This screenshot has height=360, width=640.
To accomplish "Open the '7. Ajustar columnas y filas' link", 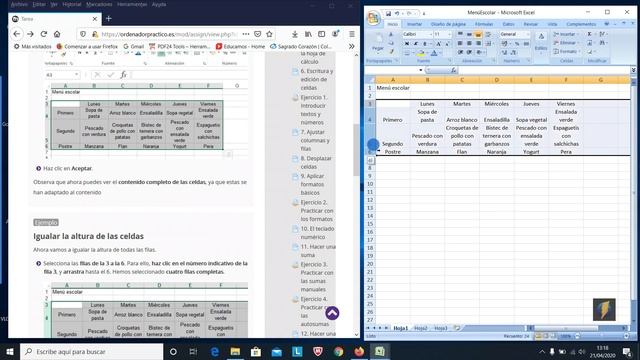I will (x=315, y=140).
